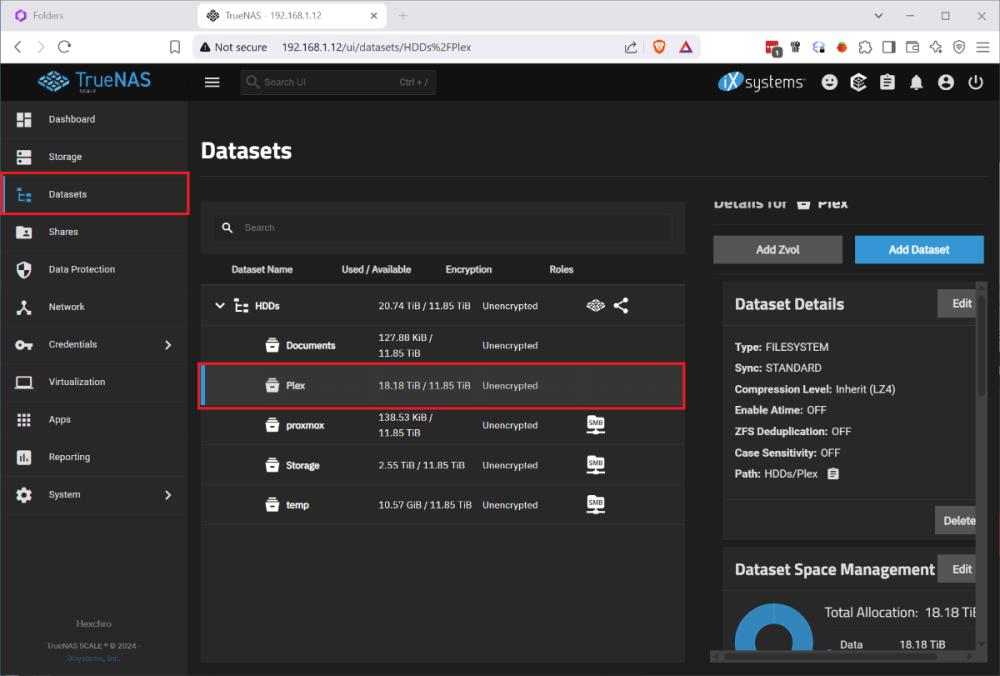Image resolution: width=1000 pixels, height=676 pixels.
Task: Toggle the hamburger sidebar menu button
Action: pyautogui.click(x=212, y=82)
